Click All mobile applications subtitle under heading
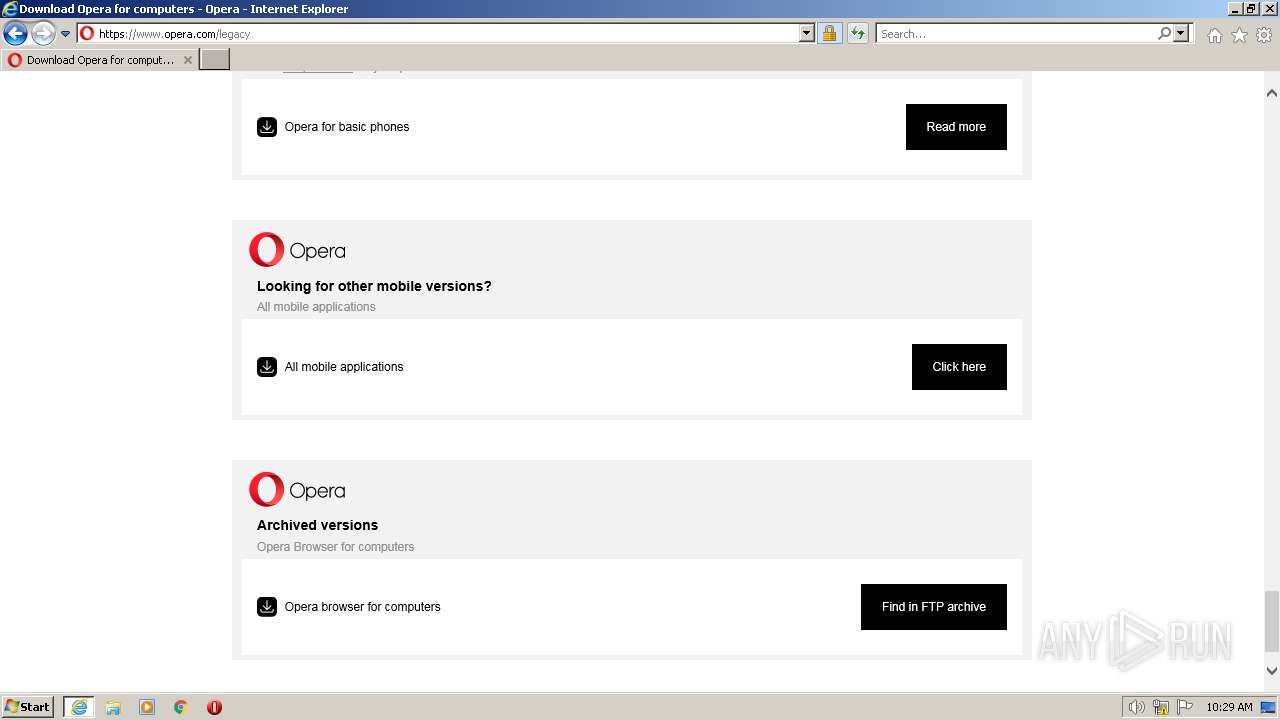This screenshot has height=720, width=1280. pos(316,307)
